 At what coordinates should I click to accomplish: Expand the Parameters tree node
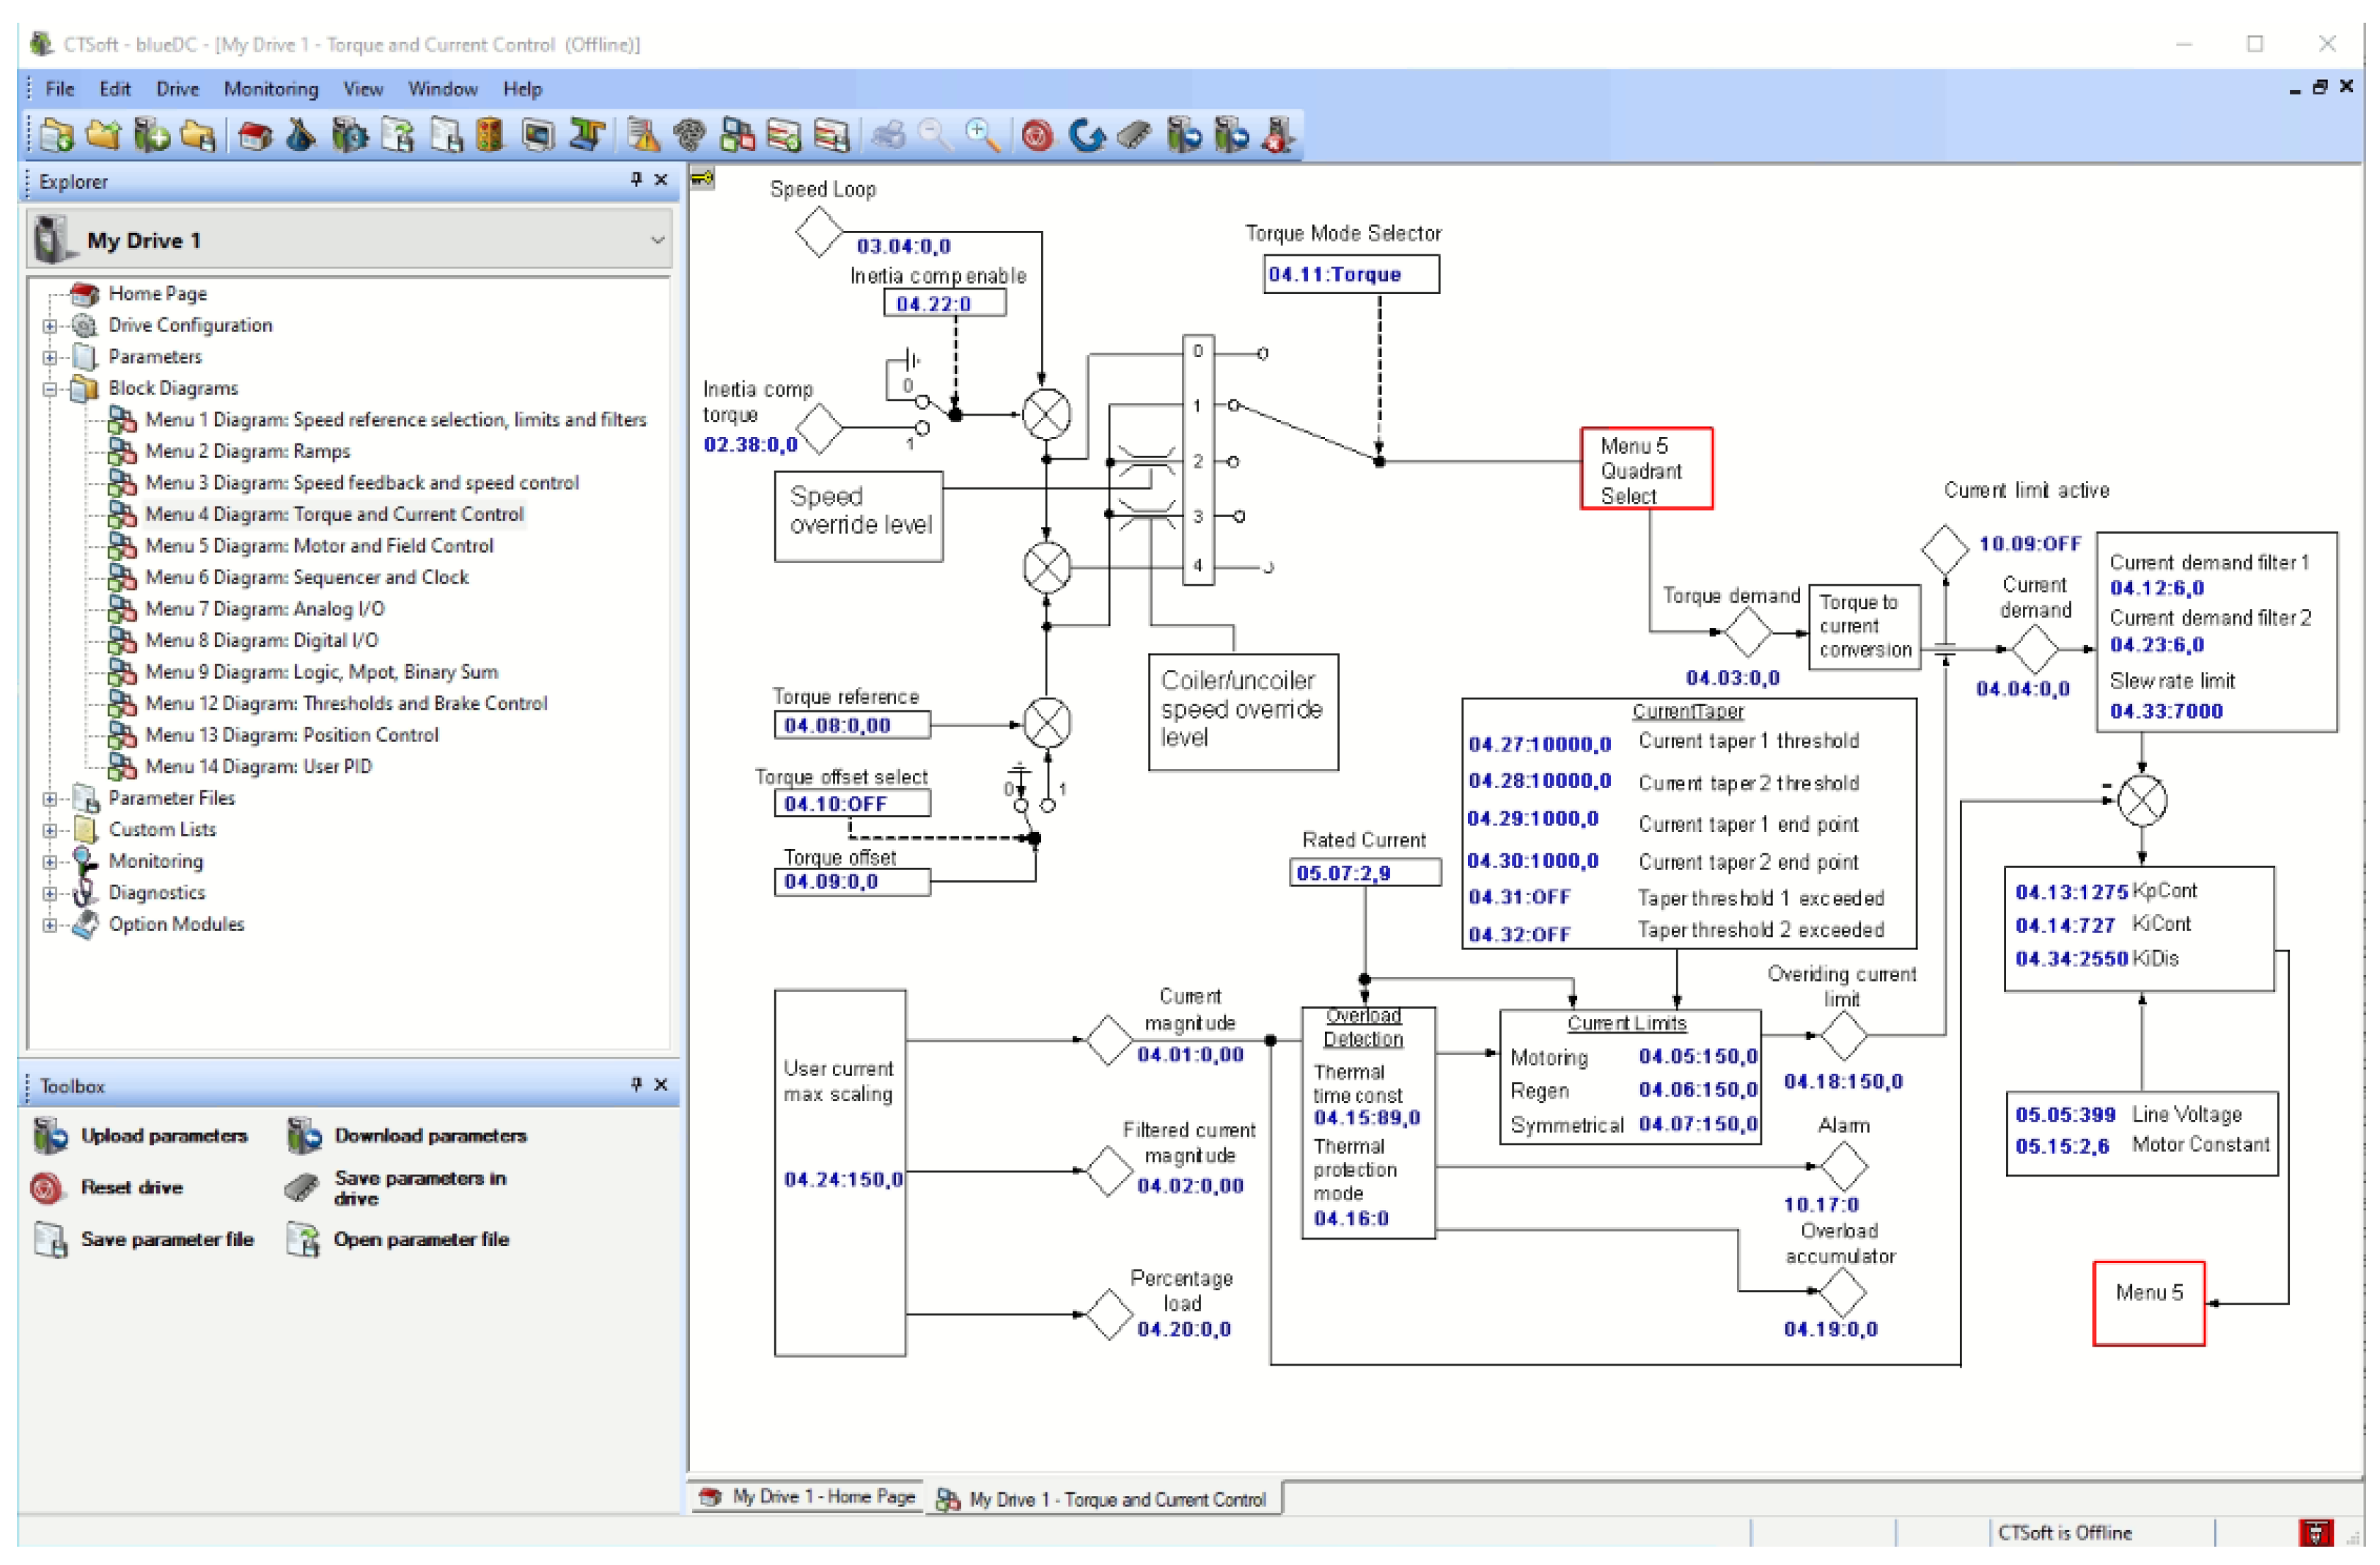[49, 357]
